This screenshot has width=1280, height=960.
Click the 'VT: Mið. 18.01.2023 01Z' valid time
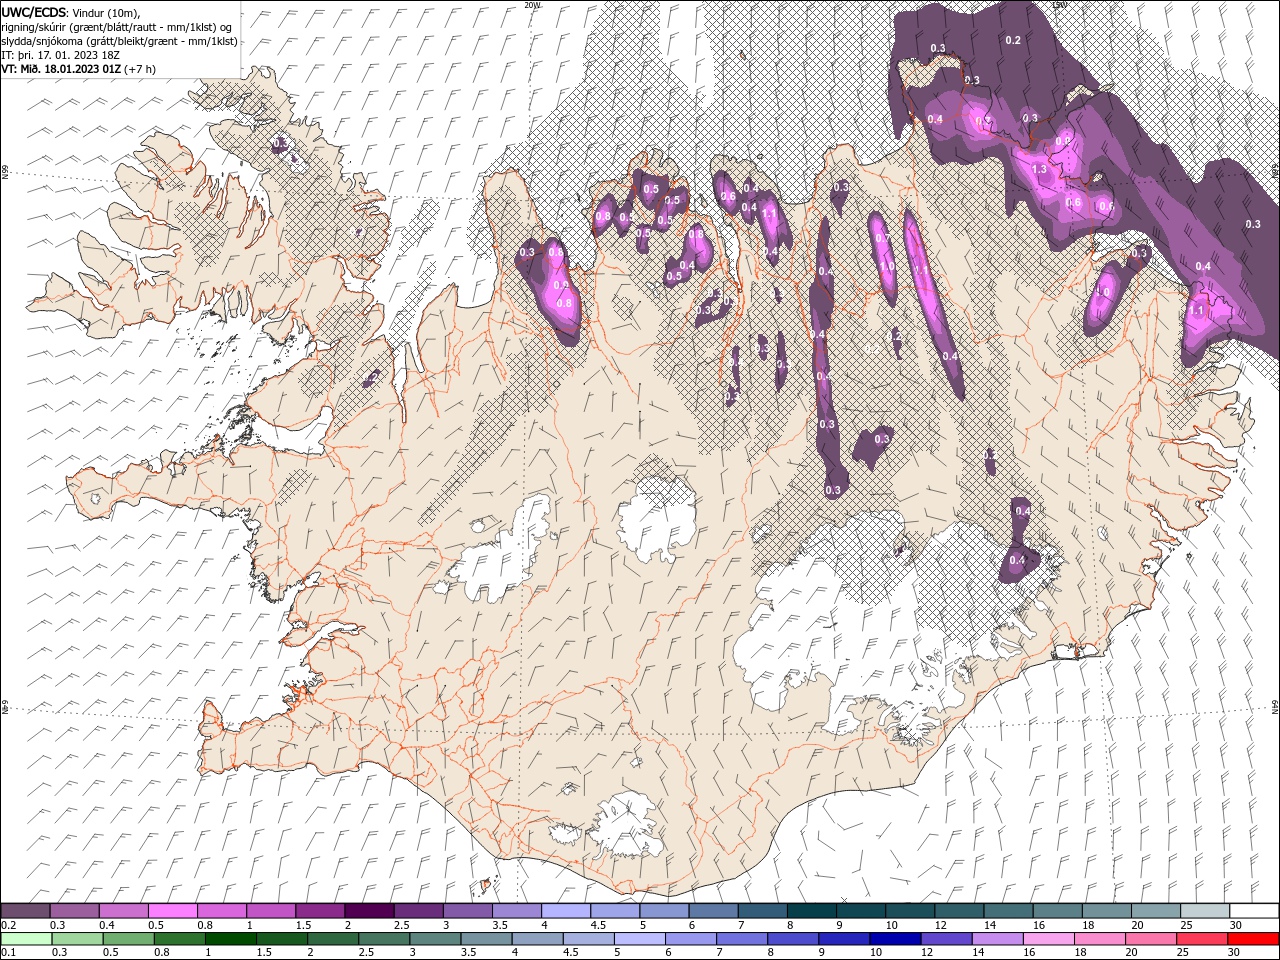pos(64,69)
